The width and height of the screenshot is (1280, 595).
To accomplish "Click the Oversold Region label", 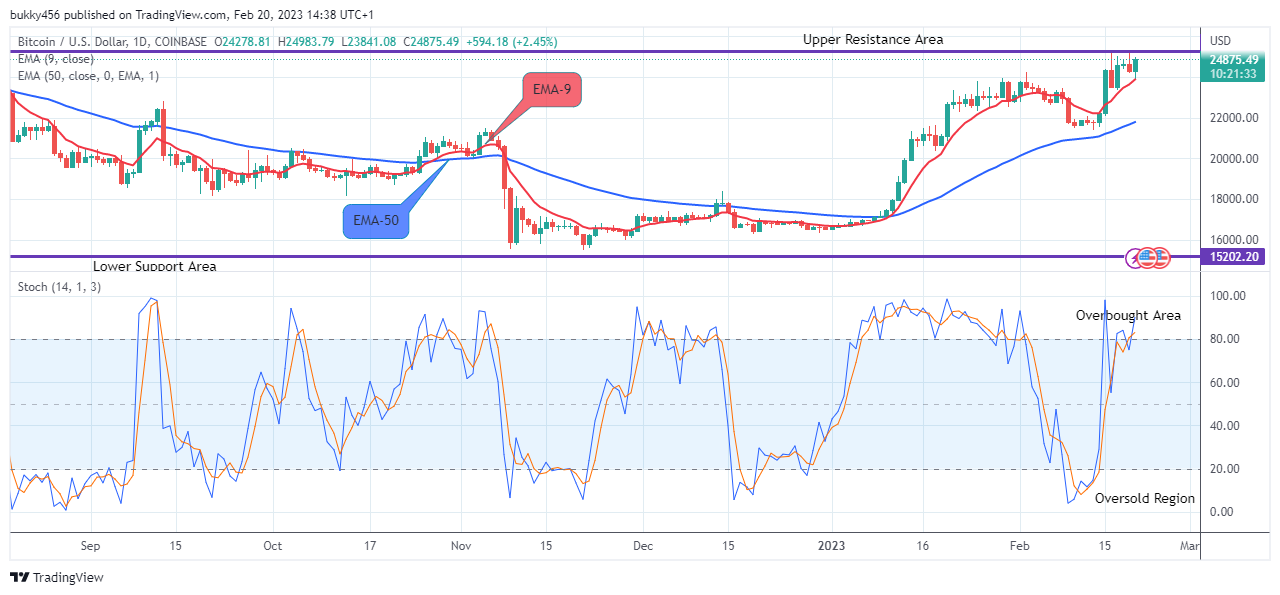I will click(1144, 498).
